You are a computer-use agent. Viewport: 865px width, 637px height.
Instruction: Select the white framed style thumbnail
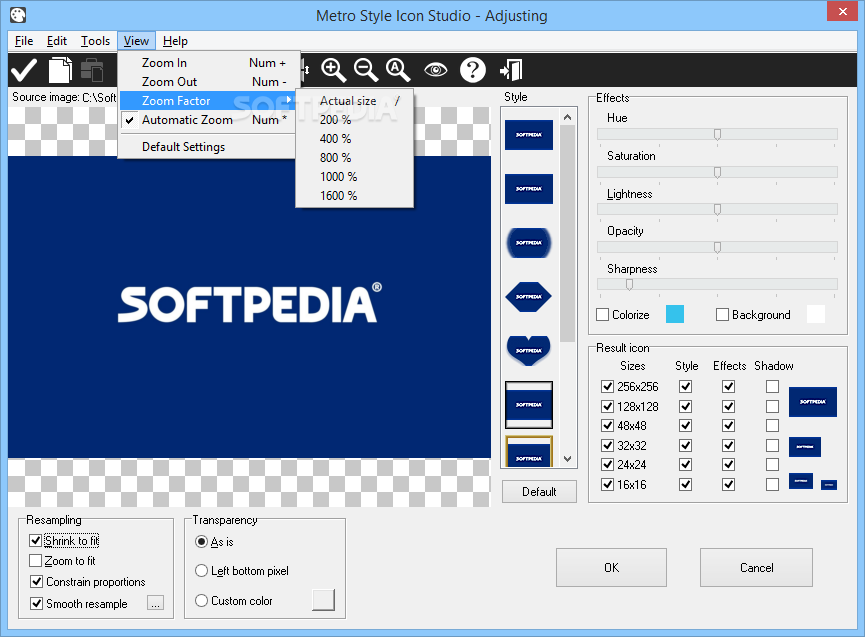[x=528, y=405]
